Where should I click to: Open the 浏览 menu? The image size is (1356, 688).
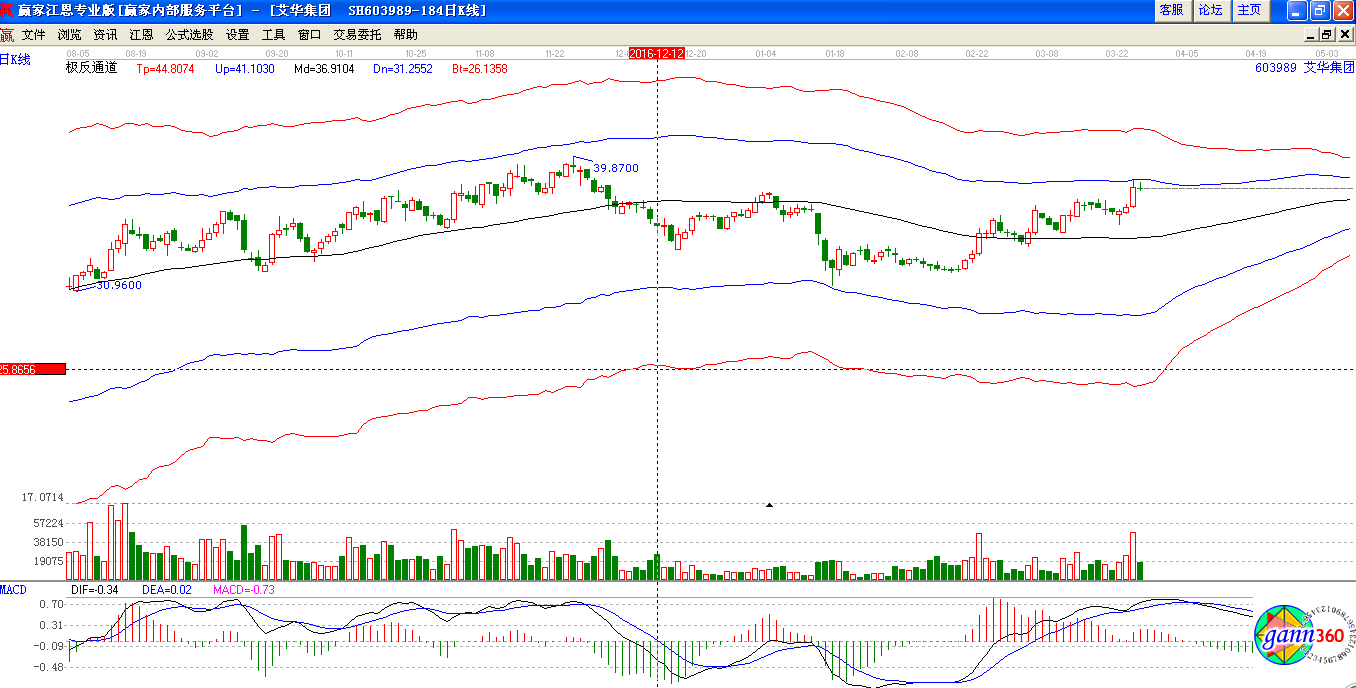click(x=69, y=34)
